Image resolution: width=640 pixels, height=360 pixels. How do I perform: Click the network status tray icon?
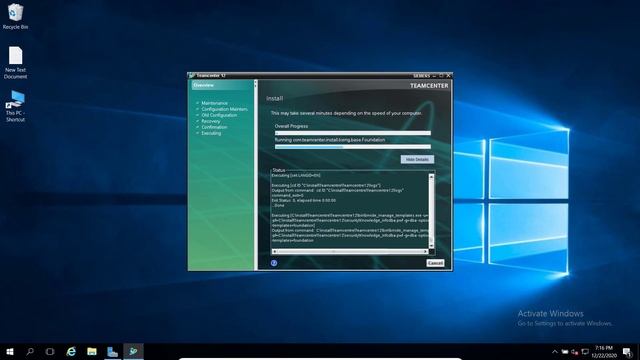coord(585,352)
